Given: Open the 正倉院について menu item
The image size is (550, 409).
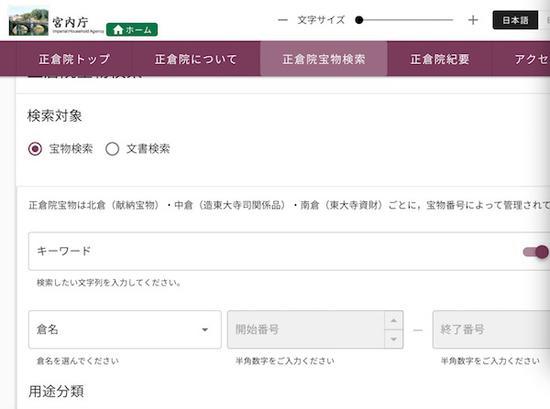Looking at the screenshot, I should (196, 59).
